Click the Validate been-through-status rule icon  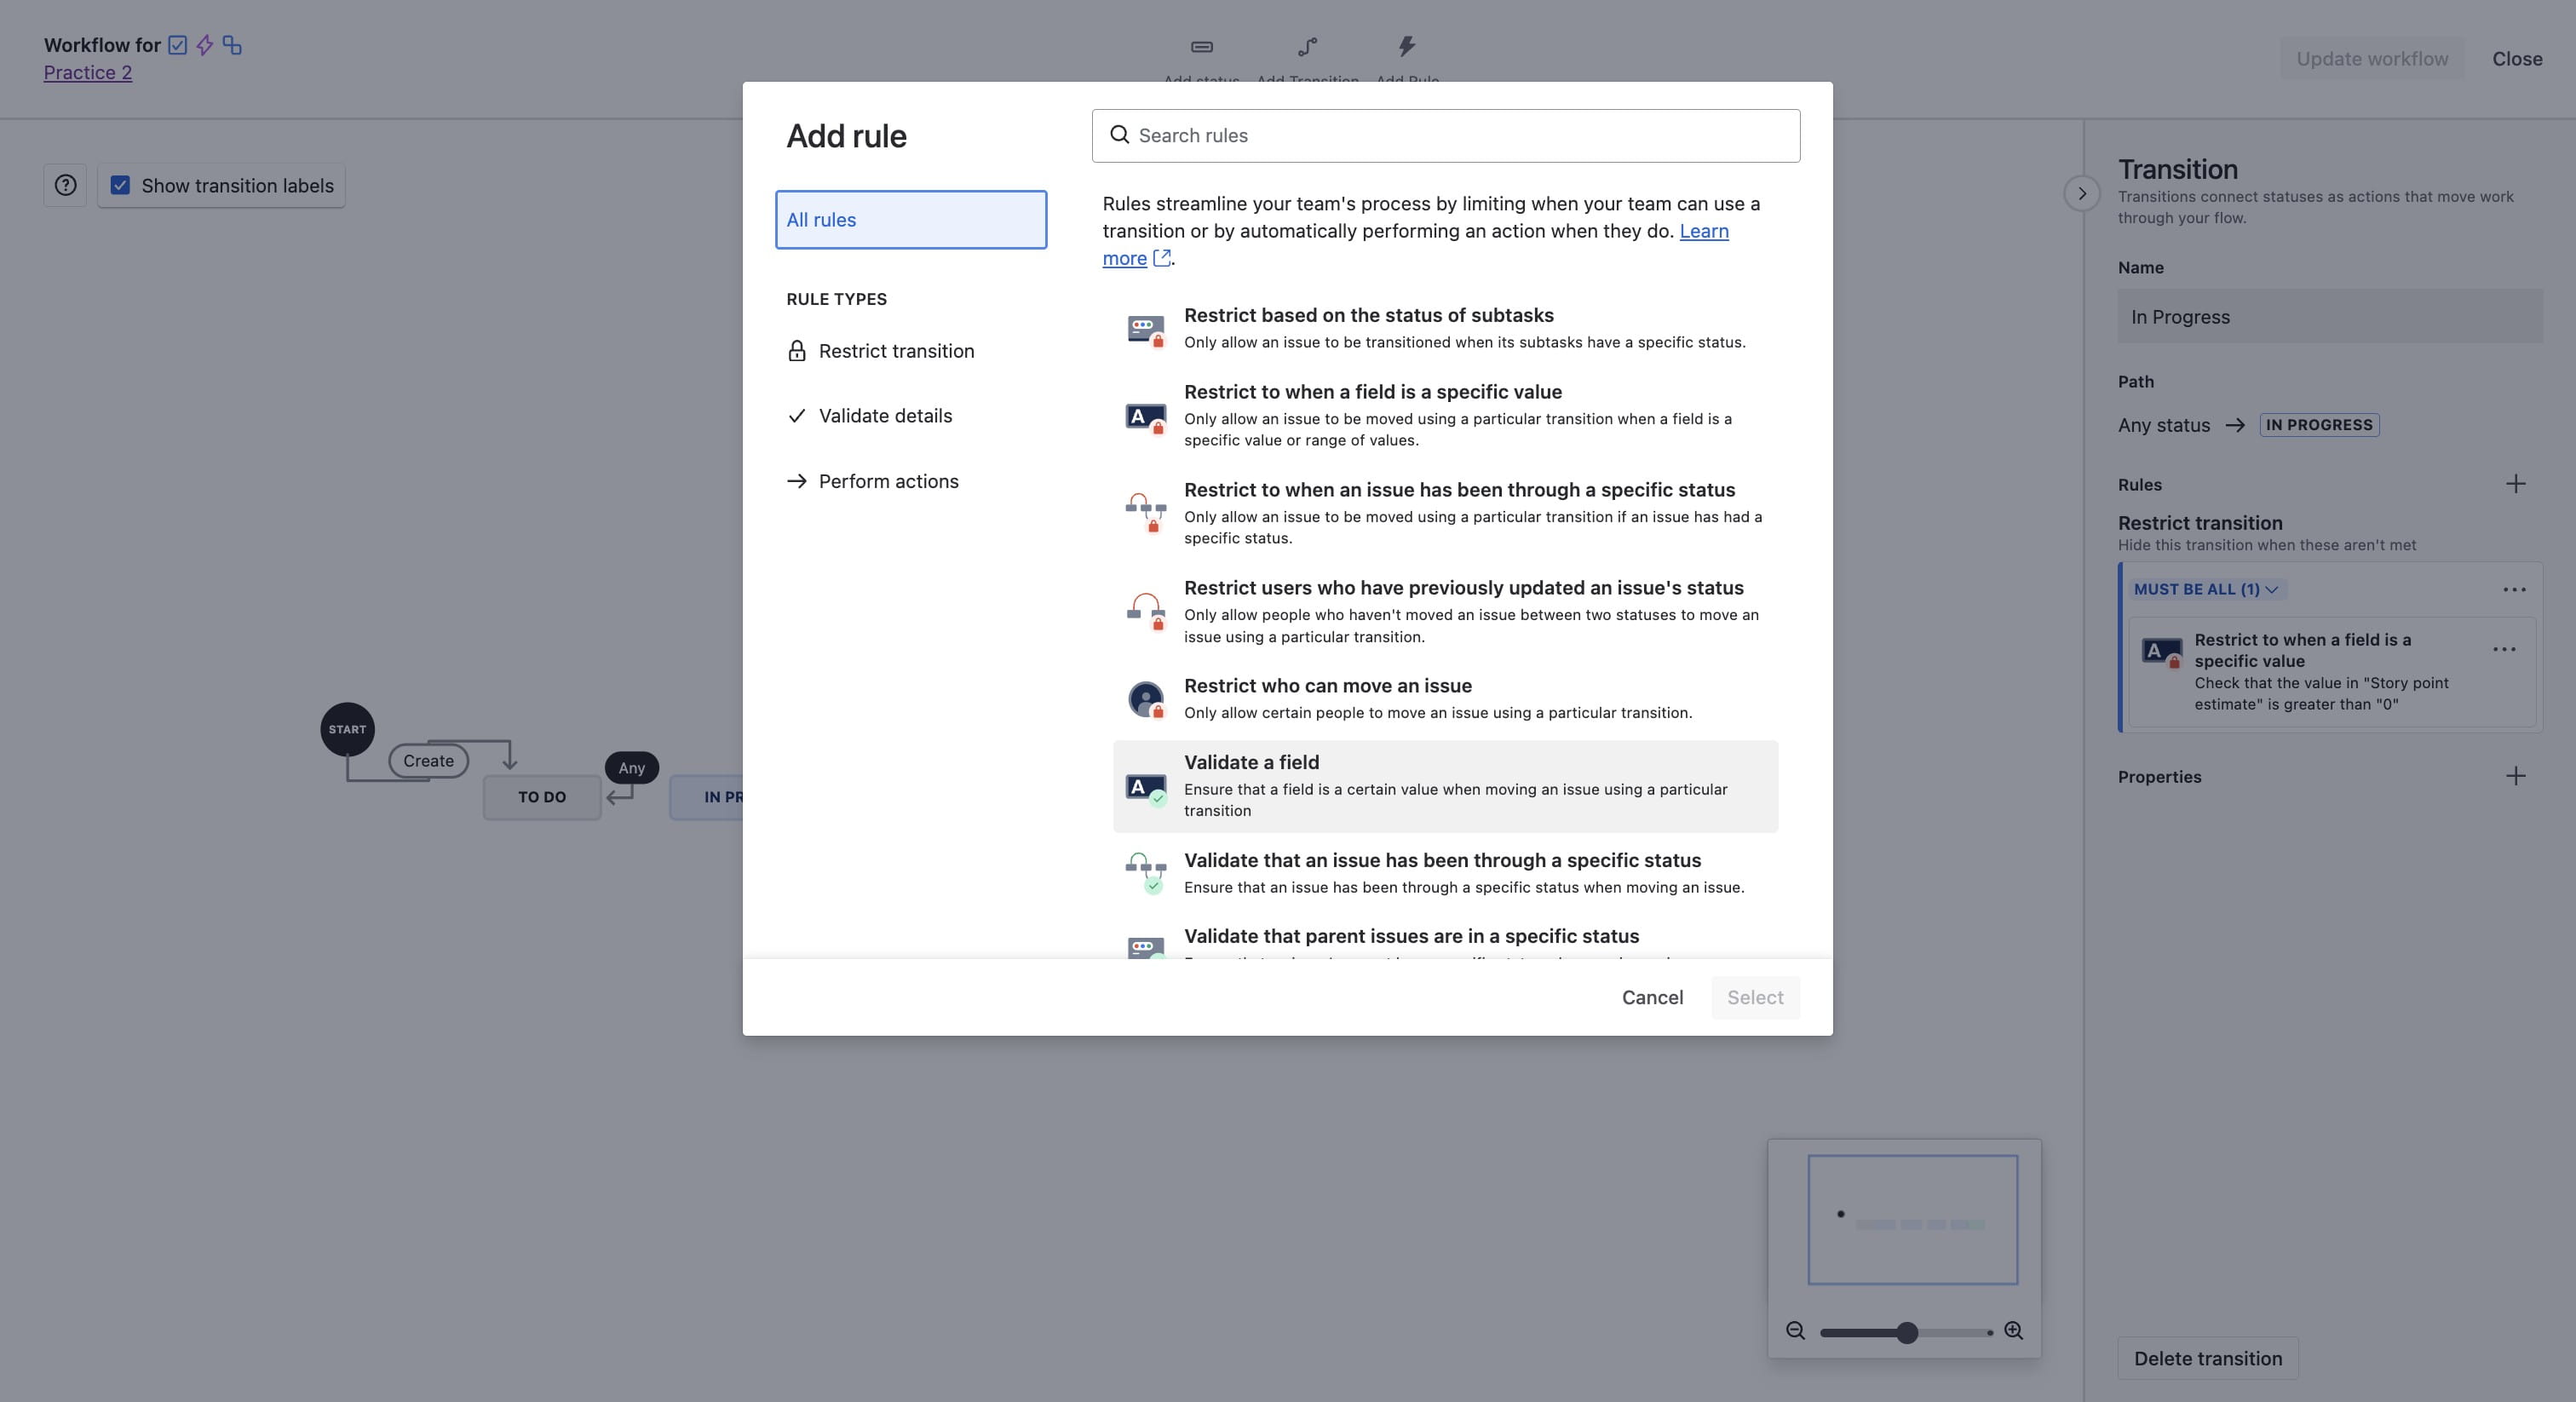coord(1146,872)
